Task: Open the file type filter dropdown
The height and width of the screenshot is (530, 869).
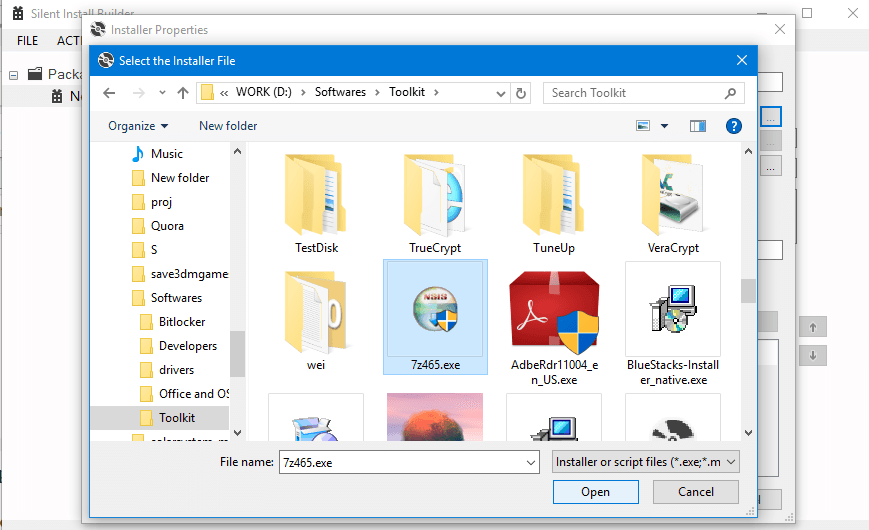Action: click(646, 462)
